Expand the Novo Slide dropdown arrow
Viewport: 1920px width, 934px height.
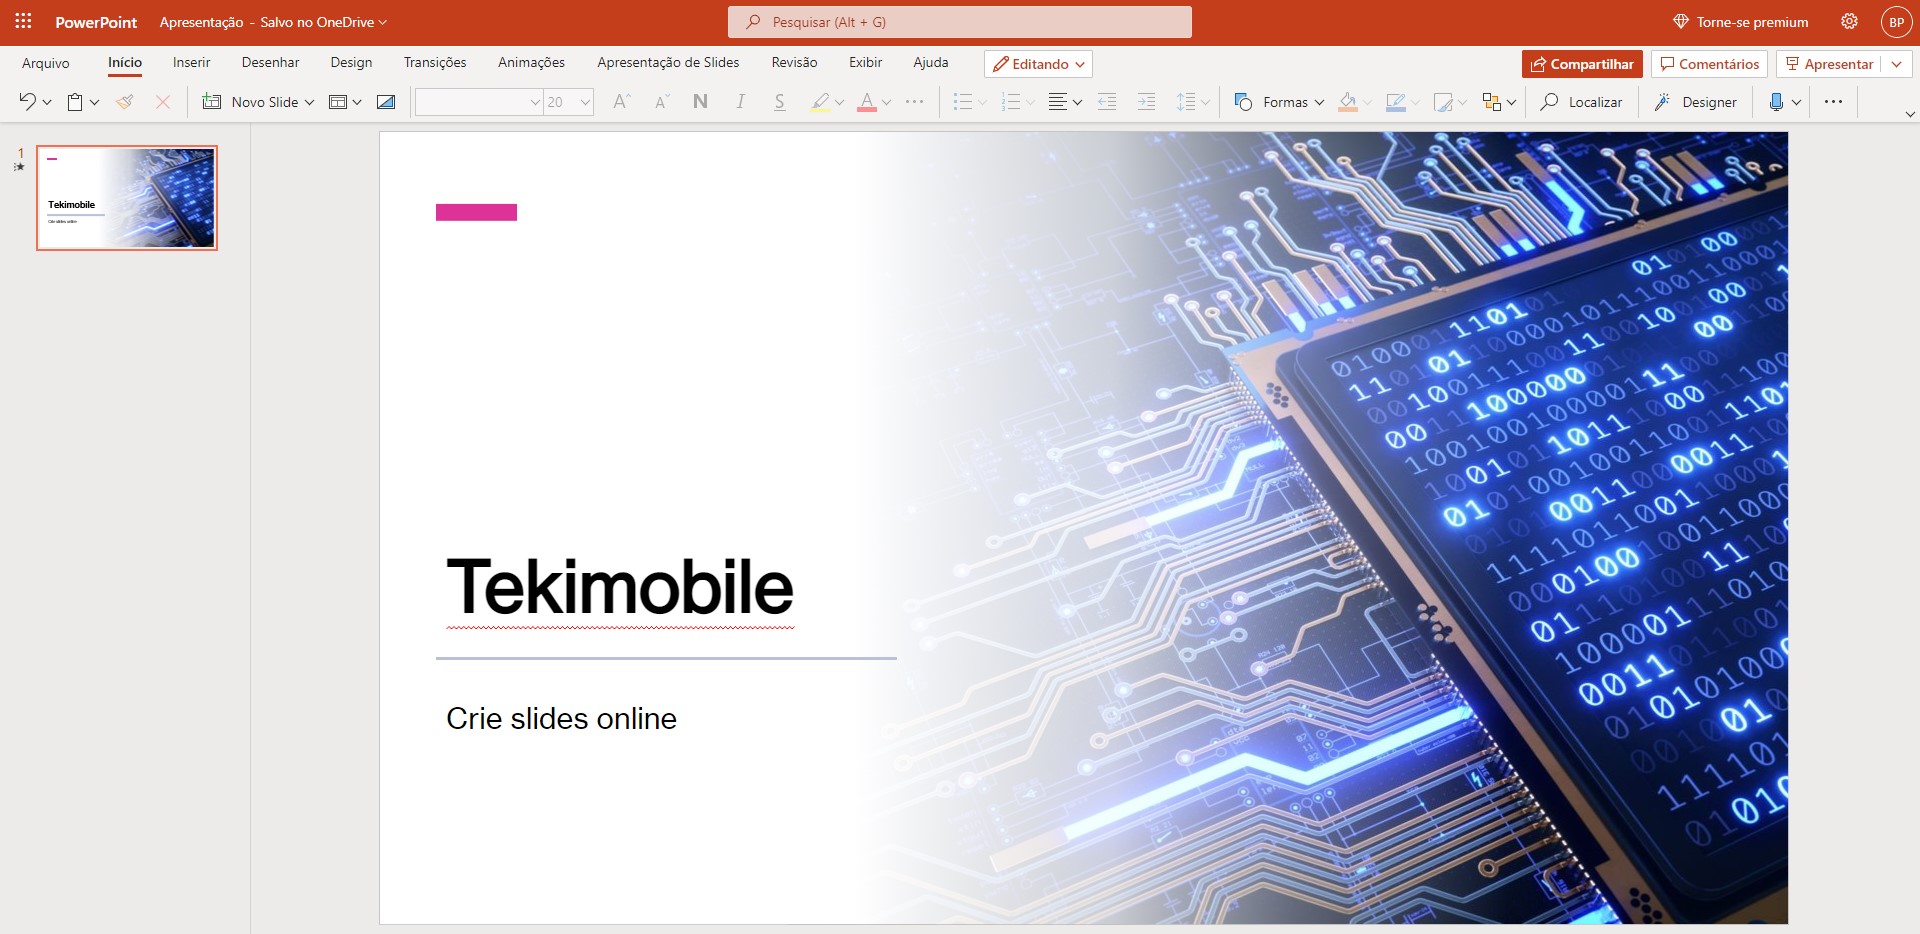coord(309,102)
